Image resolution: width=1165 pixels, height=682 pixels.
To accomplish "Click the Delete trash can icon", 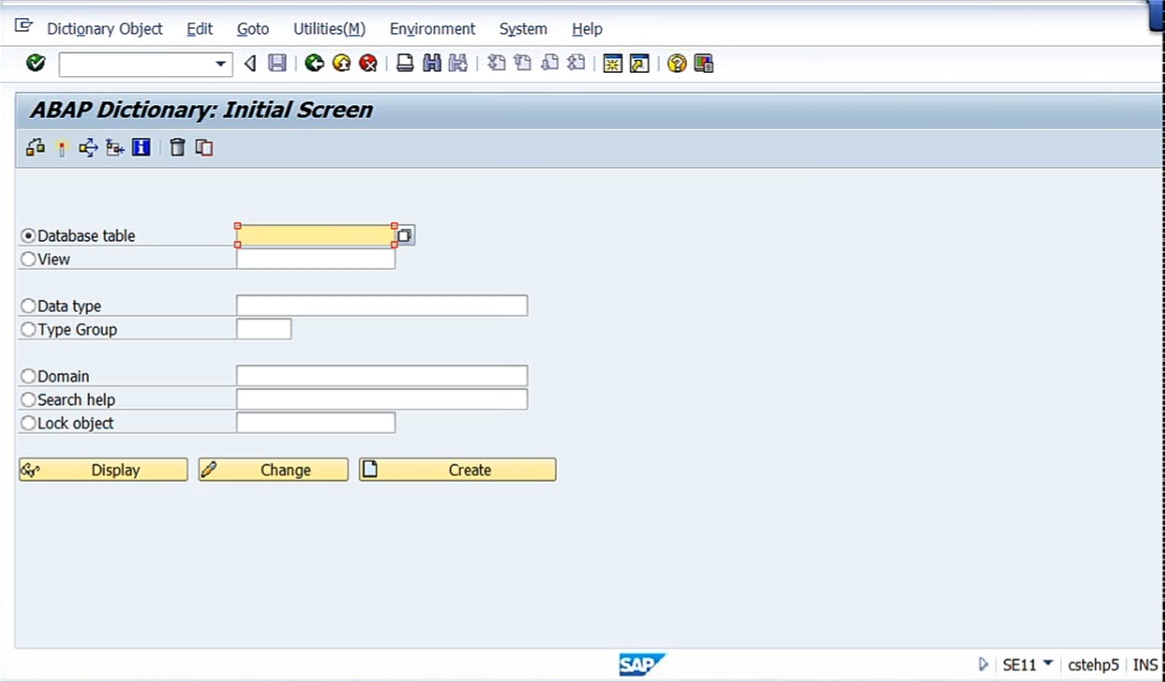I will 177,147.
